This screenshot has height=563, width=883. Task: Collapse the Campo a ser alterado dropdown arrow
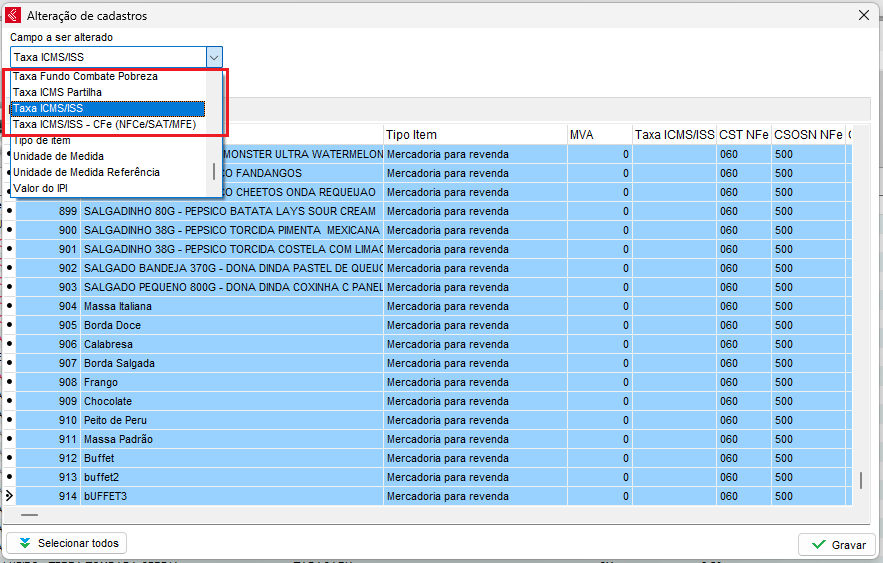213,58
